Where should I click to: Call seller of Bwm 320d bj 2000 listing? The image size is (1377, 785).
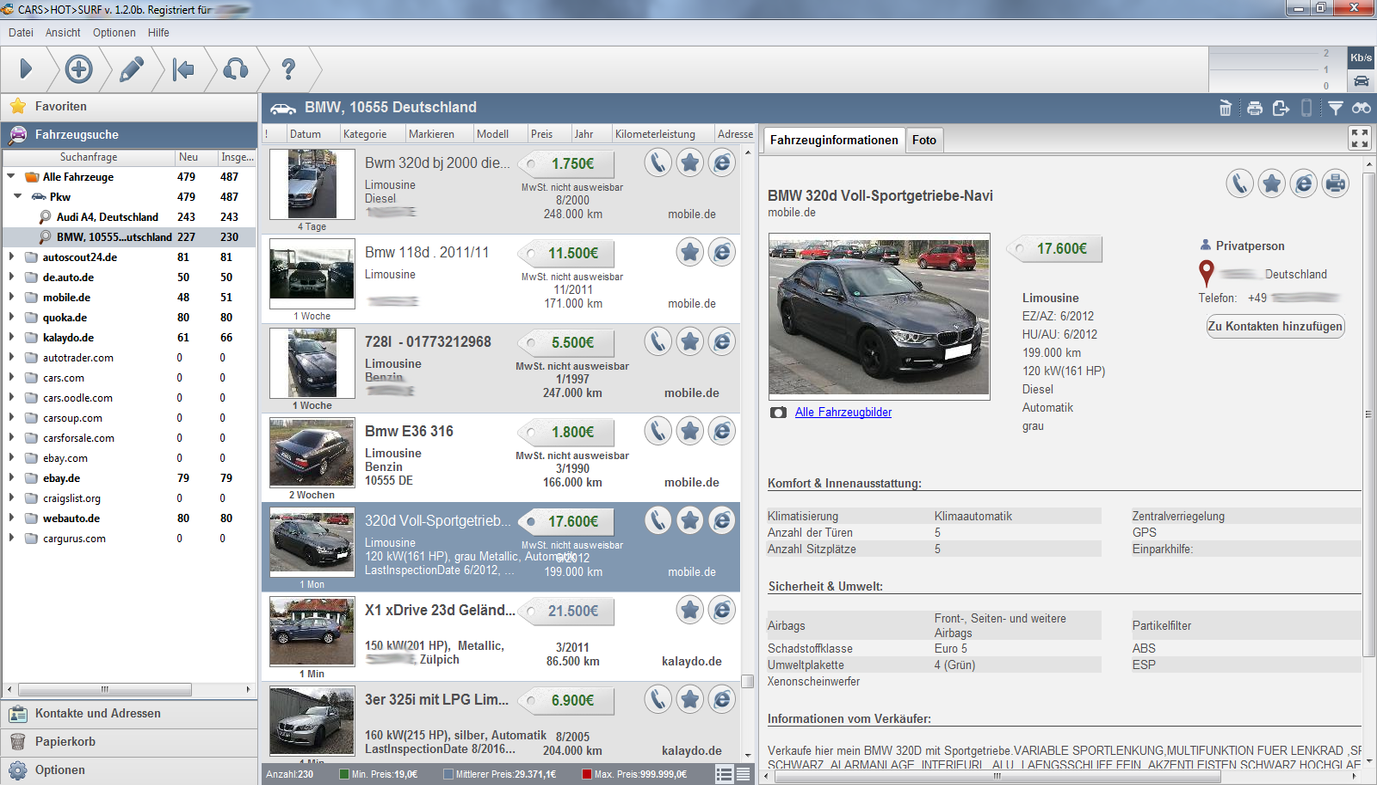click(658, 162)
